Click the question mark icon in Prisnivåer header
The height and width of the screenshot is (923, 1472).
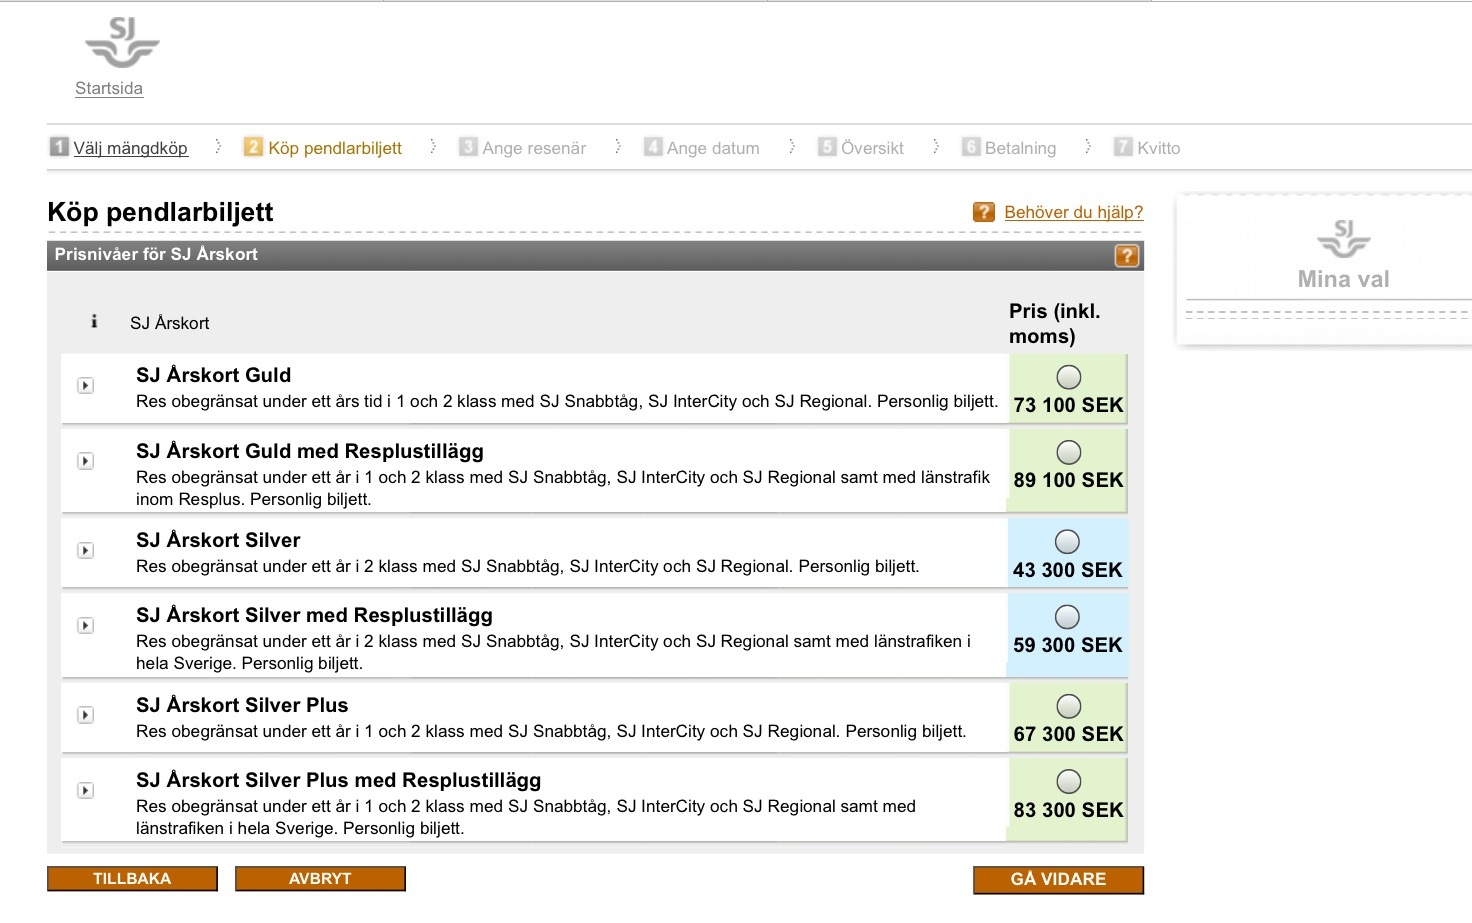(x=1126, y=256)
